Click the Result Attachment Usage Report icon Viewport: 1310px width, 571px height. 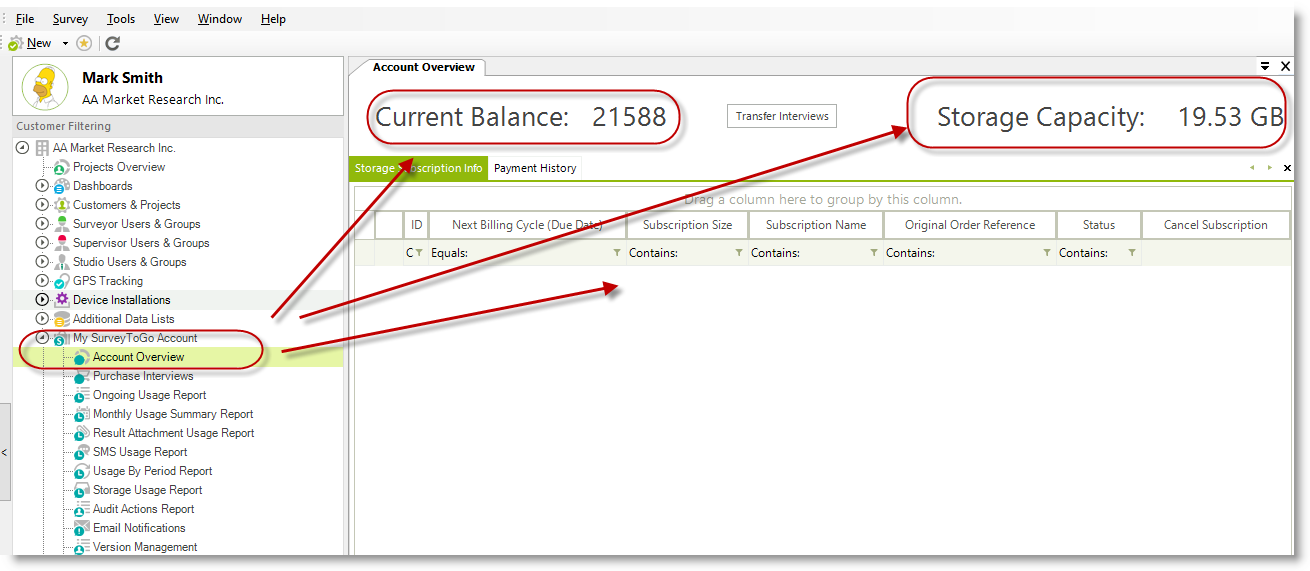[x=82, y=433]
